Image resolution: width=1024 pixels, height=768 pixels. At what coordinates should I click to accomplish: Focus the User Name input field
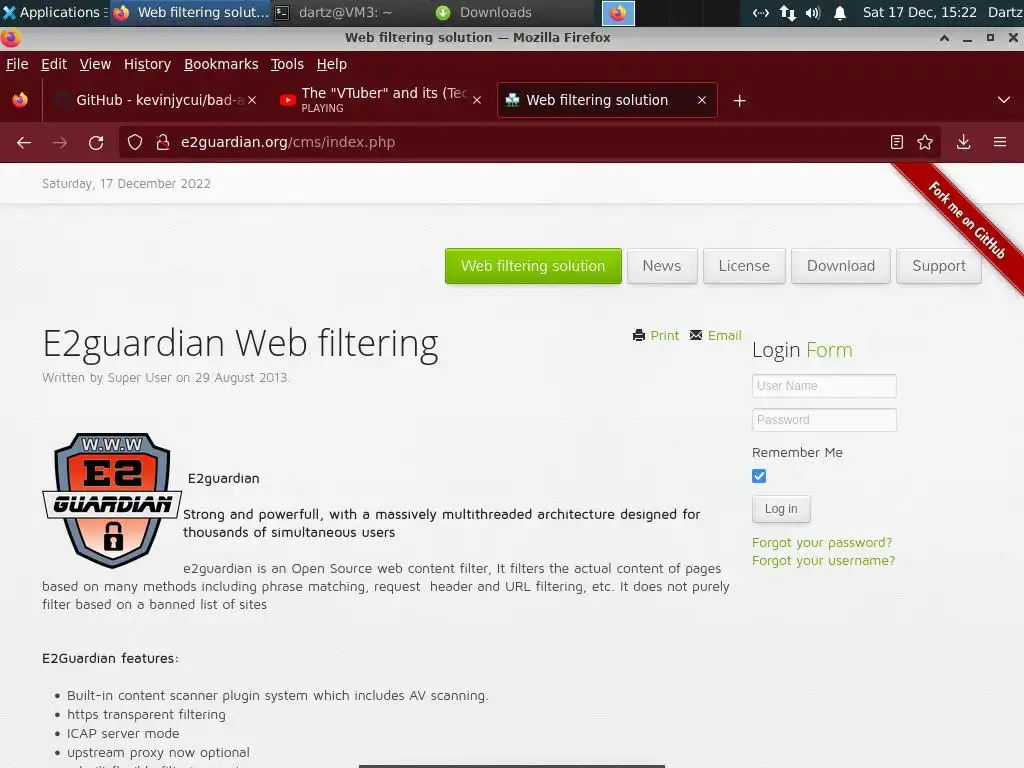(x=824, y=386)
